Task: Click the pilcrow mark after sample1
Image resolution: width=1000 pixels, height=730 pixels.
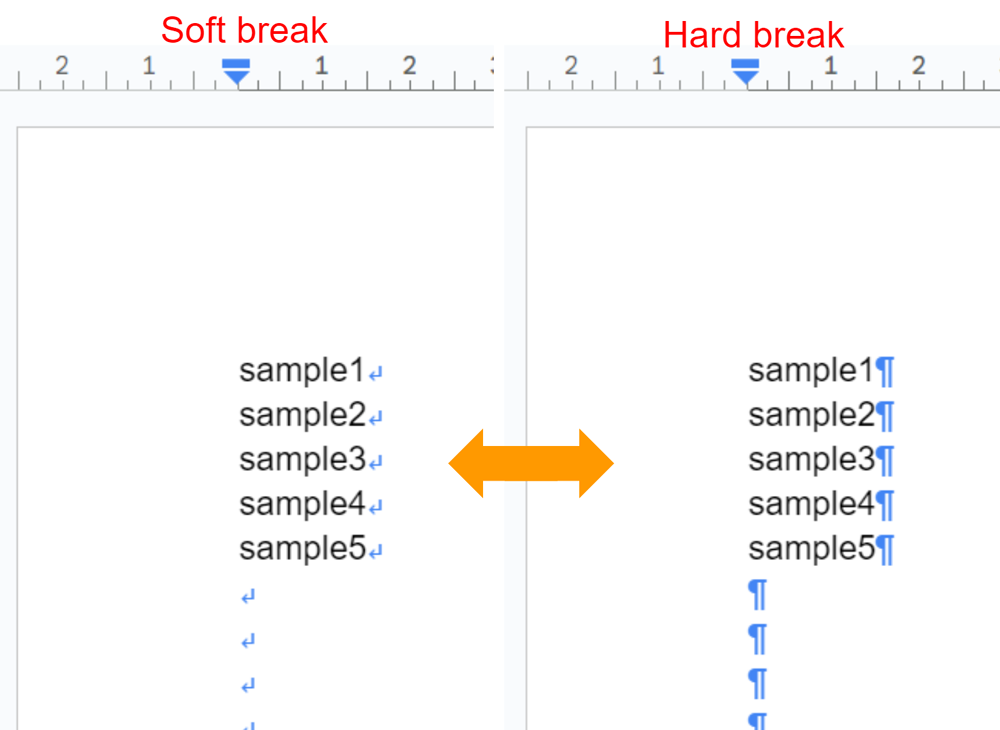Action: (x=885, y=372)
